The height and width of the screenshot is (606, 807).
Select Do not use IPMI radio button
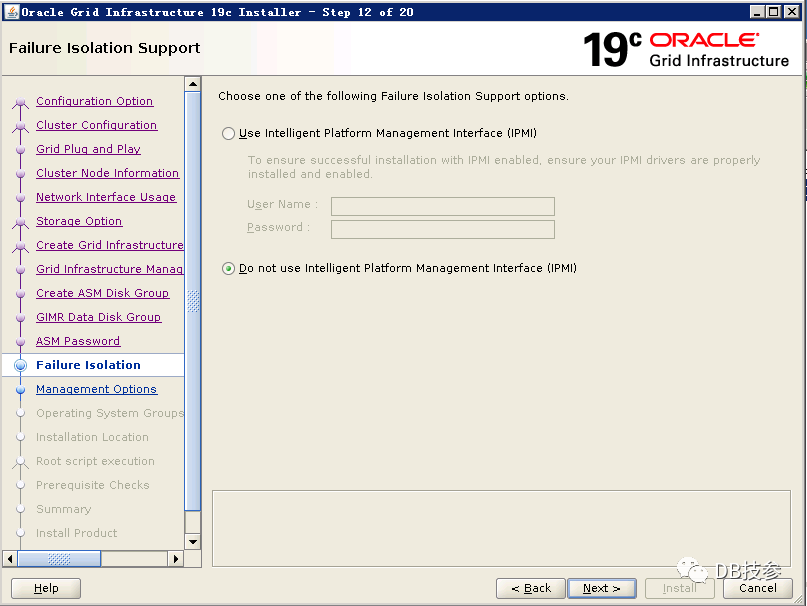pyautogui.click(x=229, y=268)
